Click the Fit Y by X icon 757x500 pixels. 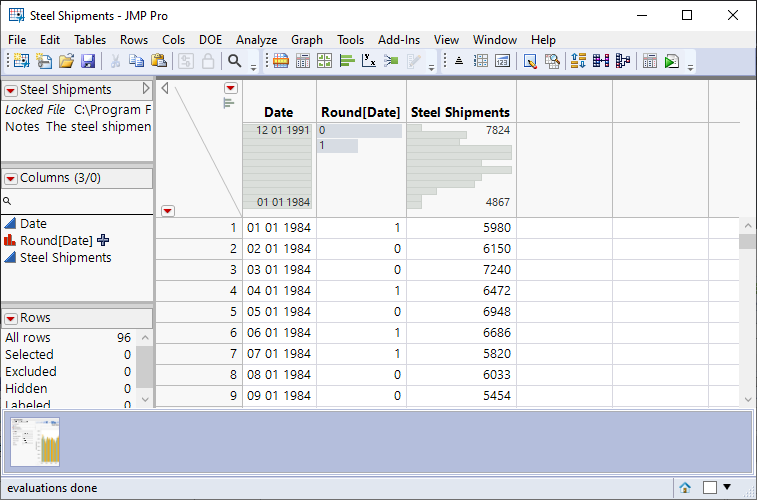[369, 61]
